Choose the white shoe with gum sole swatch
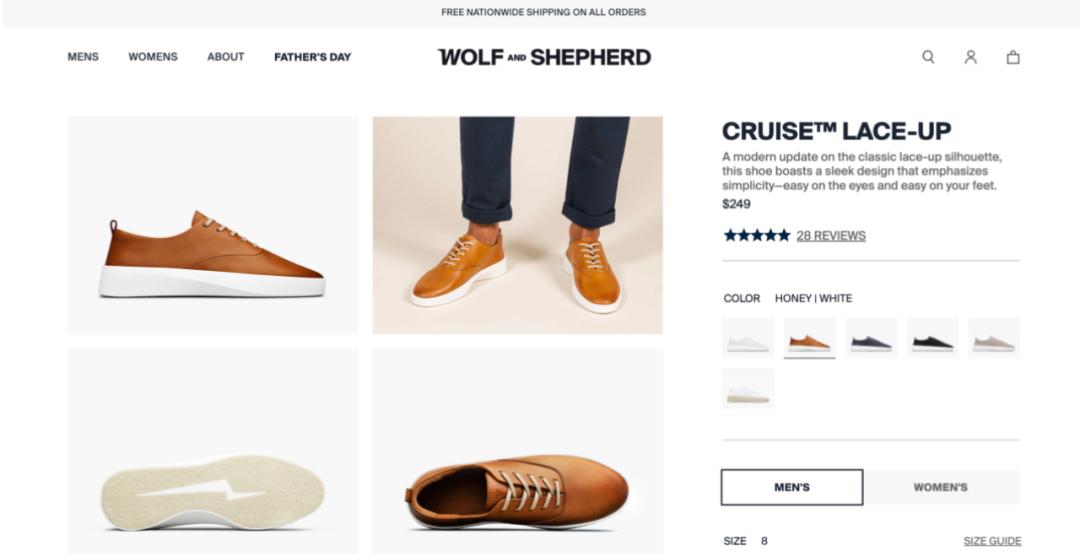The image size is (1080, 557). point(748,389)
